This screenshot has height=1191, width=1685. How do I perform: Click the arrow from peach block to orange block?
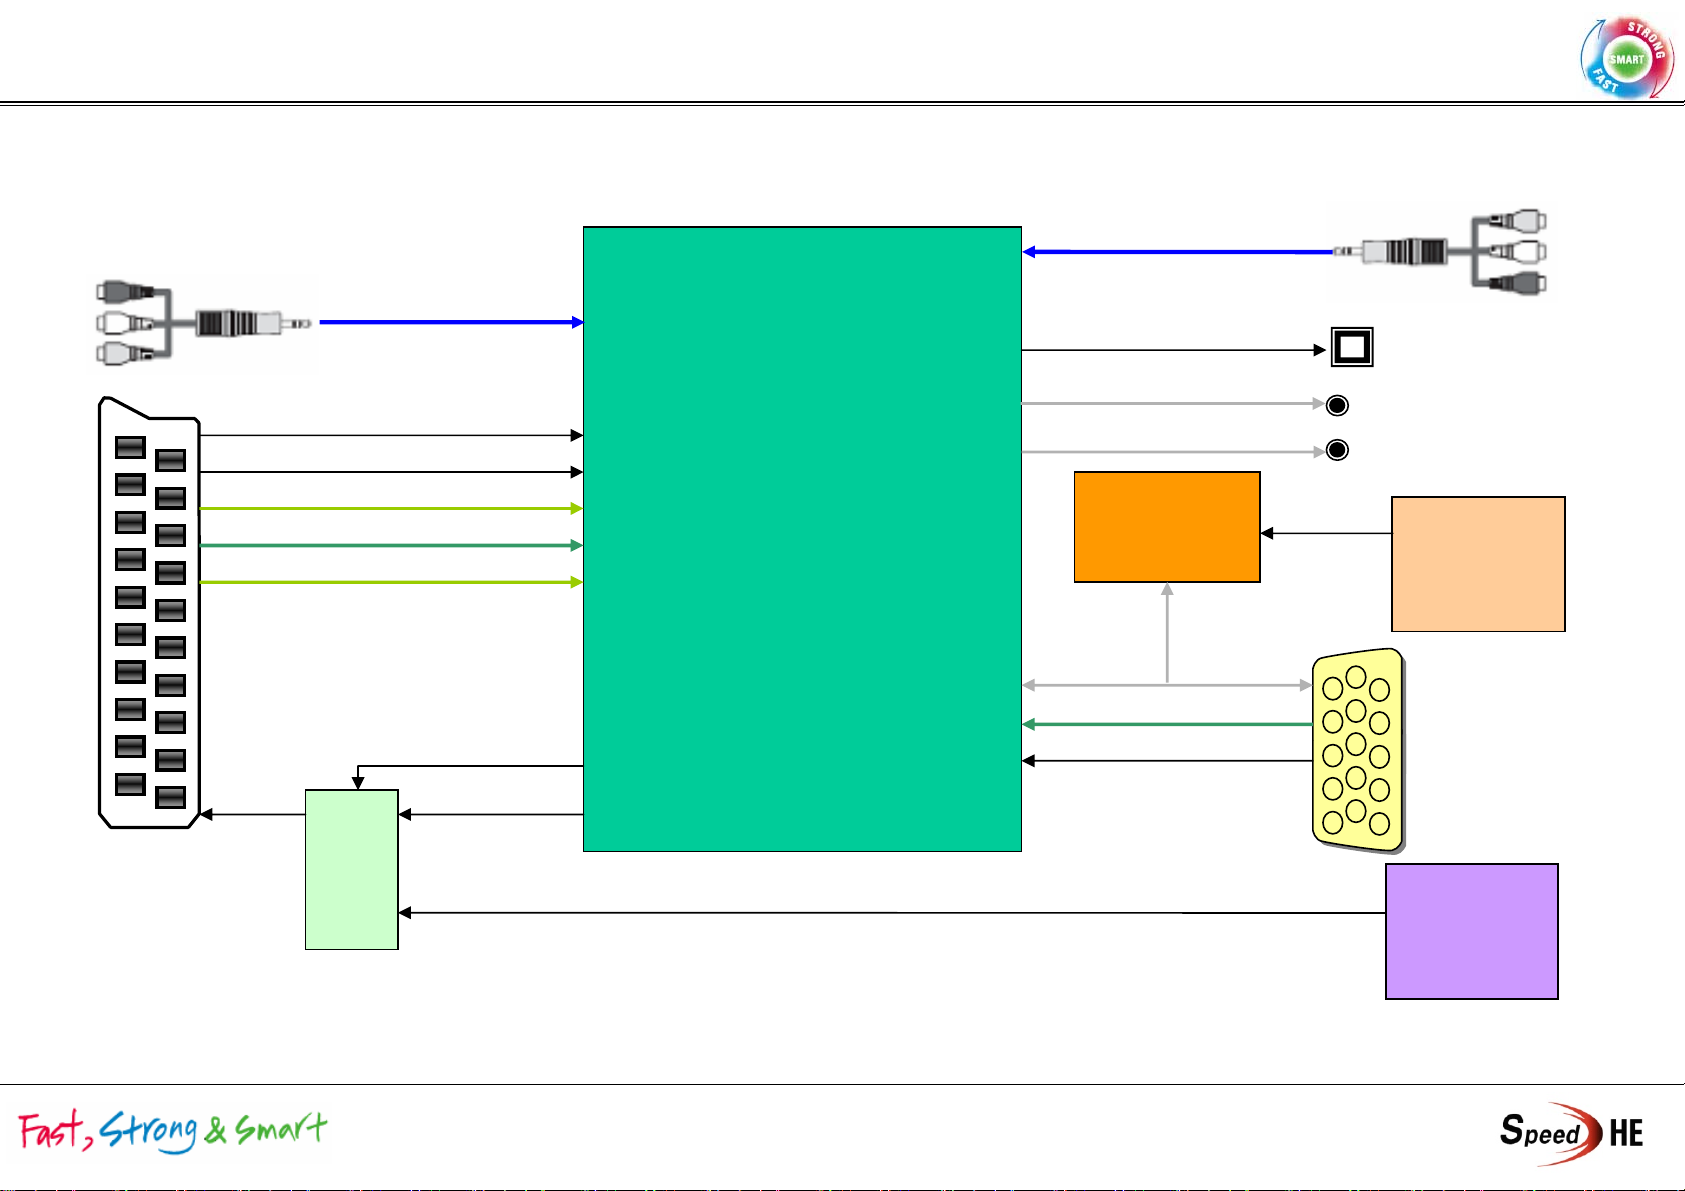pyautogui.click(x=1325, y=533)
